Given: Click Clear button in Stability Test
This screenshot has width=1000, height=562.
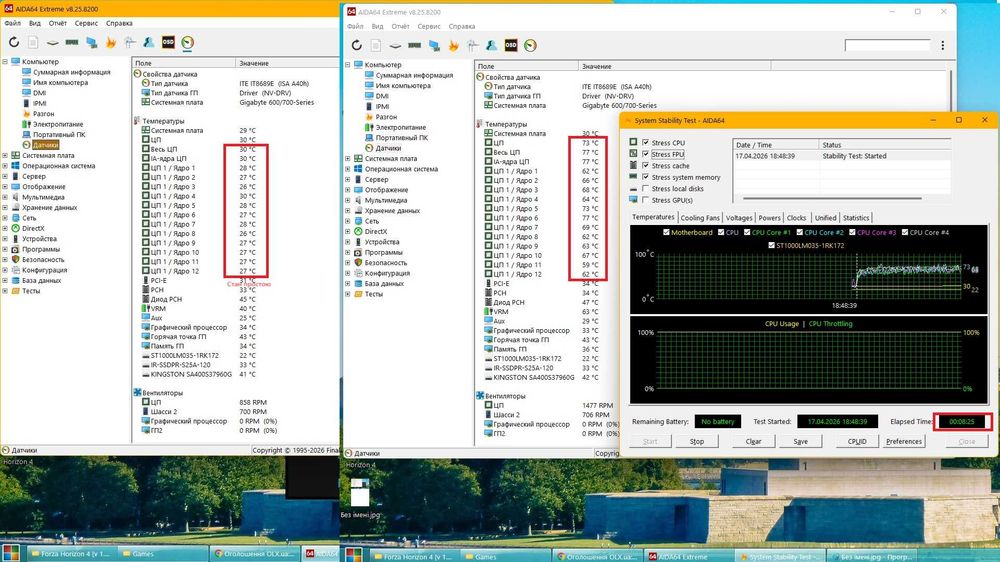Looking at the screenshot, I should click(x=753, y=441).
